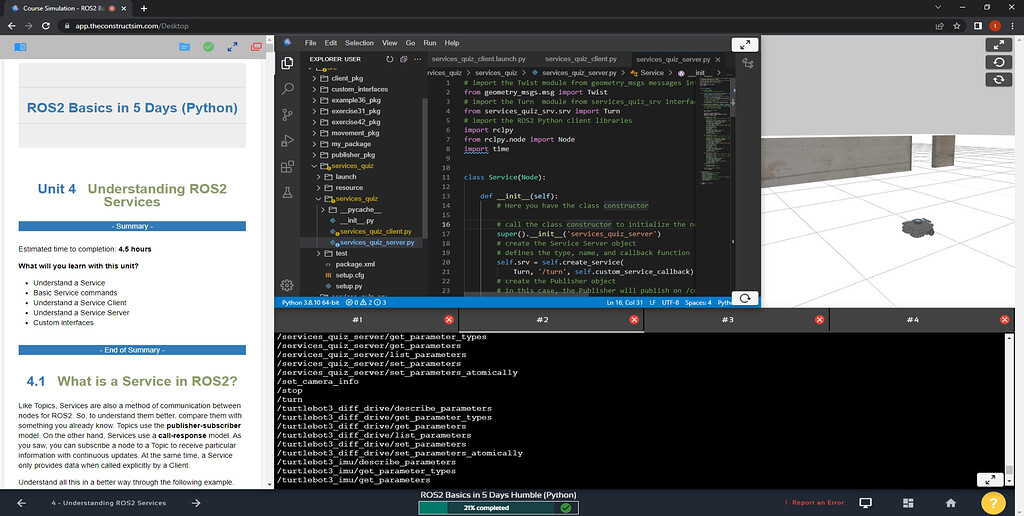
Task: Open the Run and Debug view
Action: click(x=287, y=140)
